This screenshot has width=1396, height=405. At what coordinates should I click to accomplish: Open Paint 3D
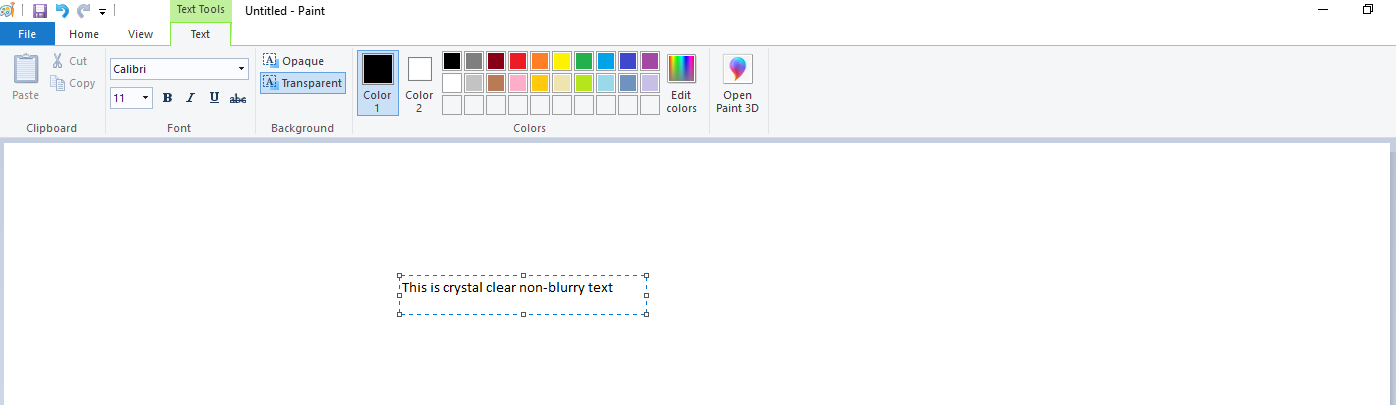(x=737, y=84)
